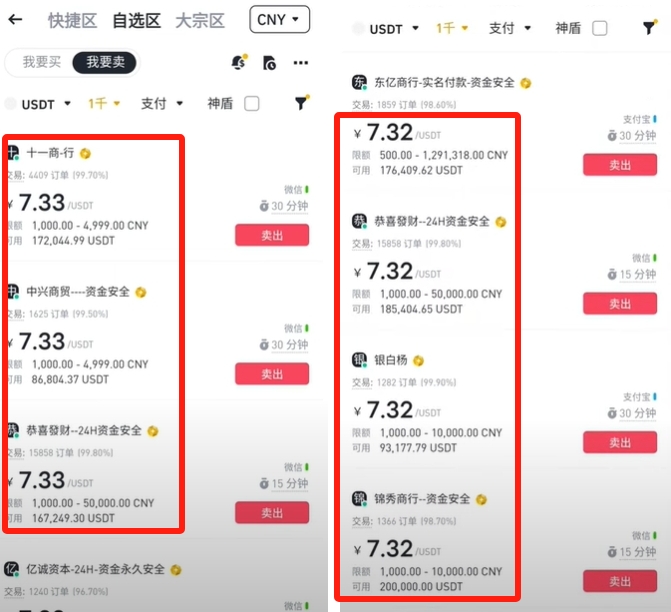
Task: Select the 我要卖 toggle option
Action: 105,62
